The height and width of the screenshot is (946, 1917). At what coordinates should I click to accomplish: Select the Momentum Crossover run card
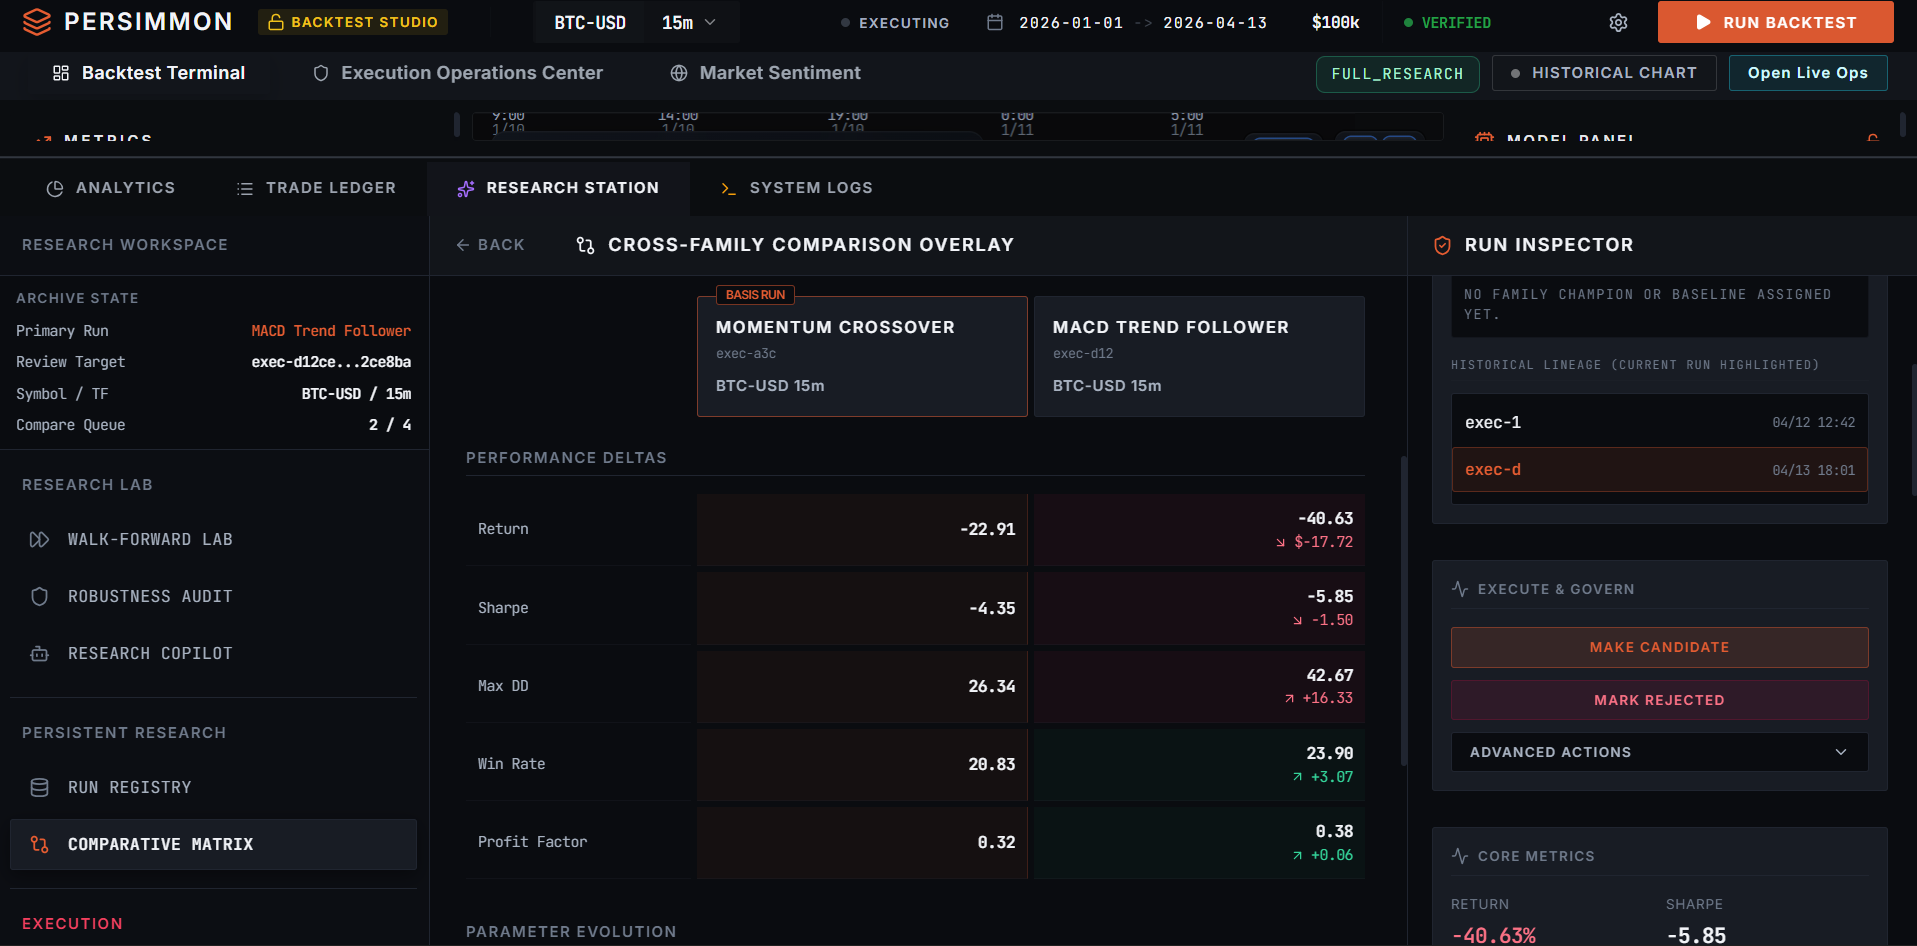coord(862,356)
